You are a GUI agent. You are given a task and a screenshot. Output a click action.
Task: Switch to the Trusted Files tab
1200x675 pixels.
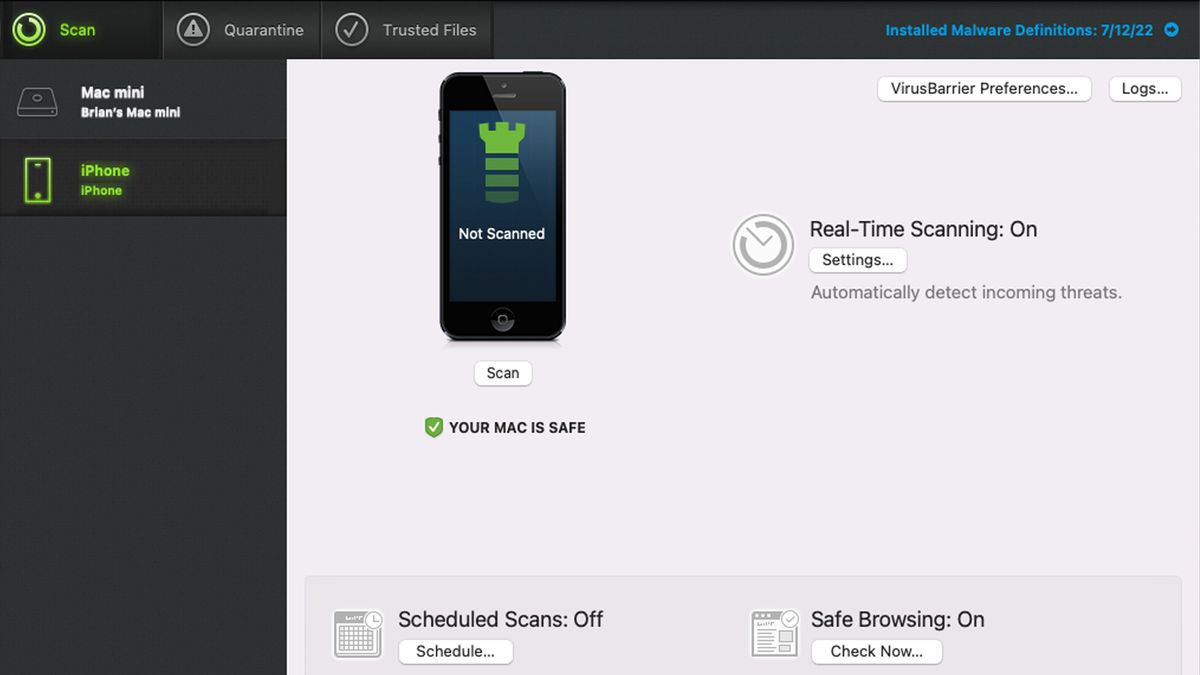tap(406, 30)
